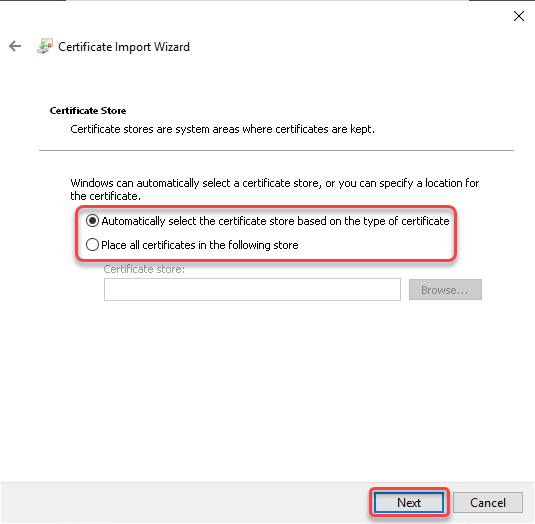The height and width of the screenshot is (524, 535).
Task: Proceed with the Next button
Action: (409, 503)
